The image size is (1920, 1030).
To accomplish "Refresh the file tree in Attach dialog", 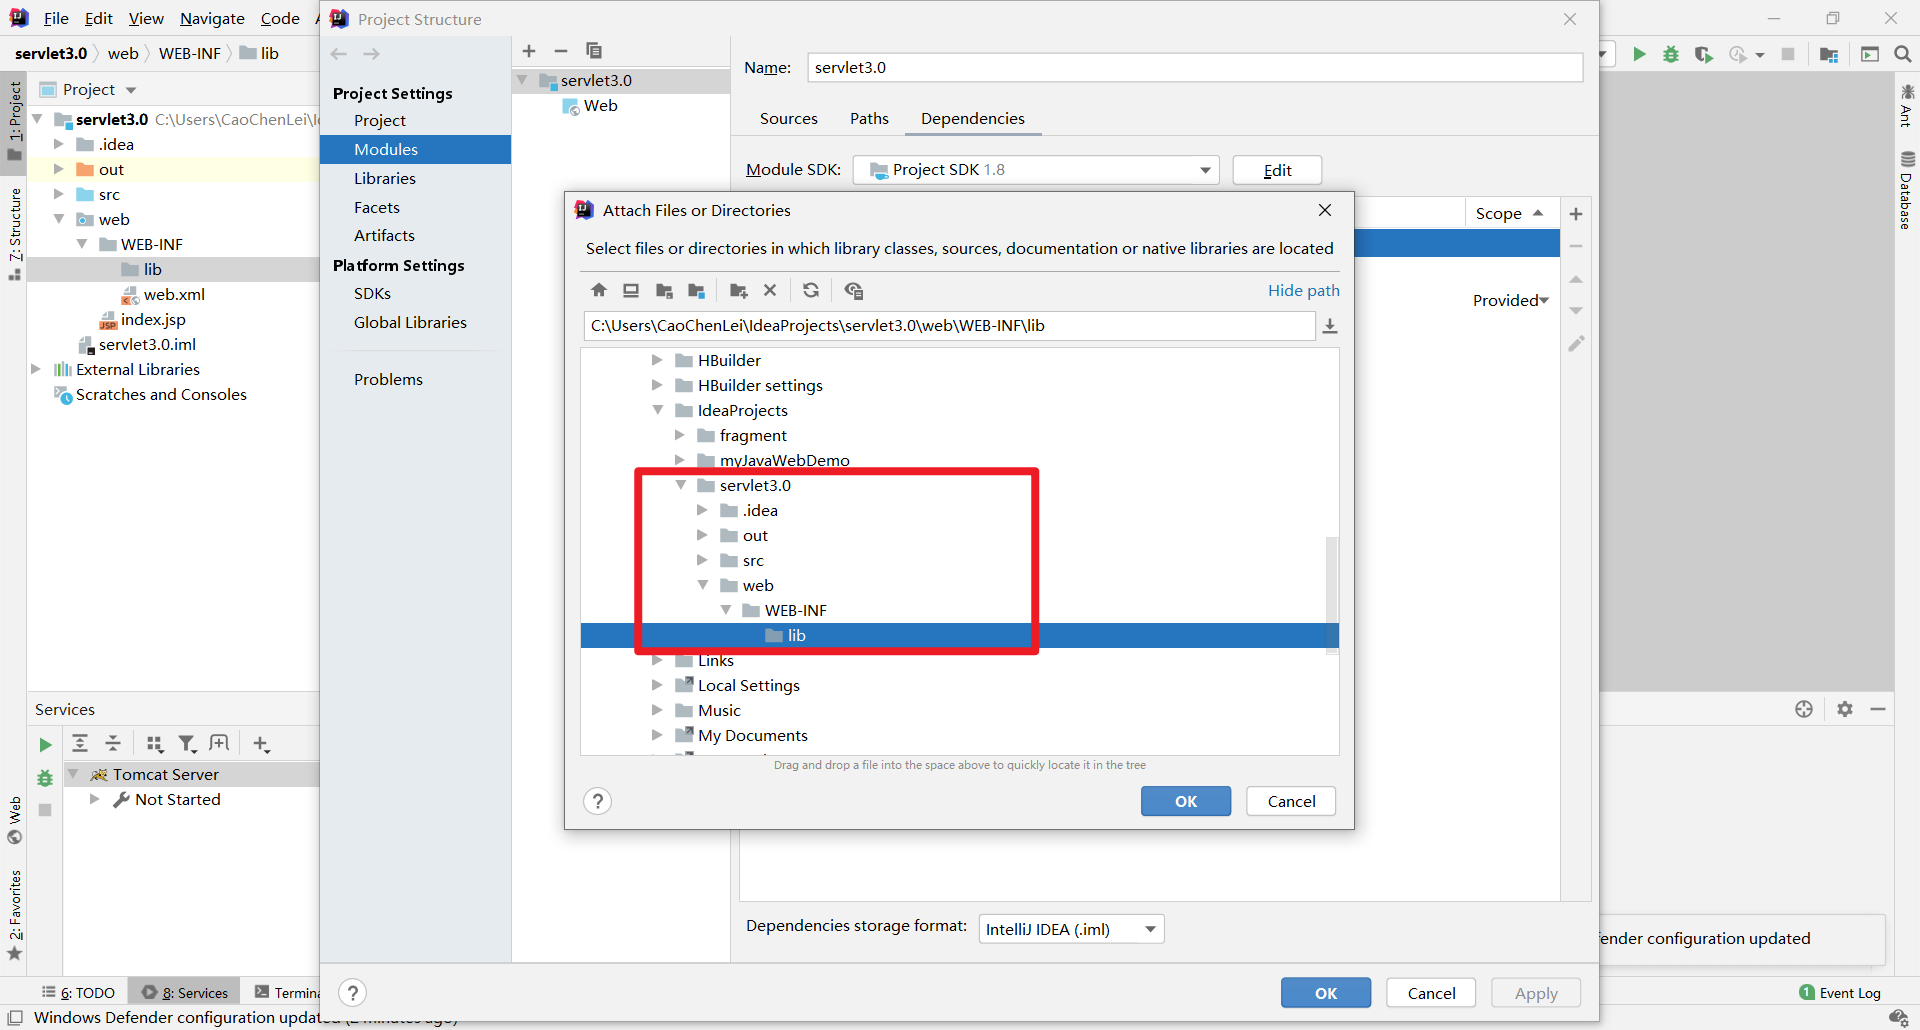I will 811,290.
